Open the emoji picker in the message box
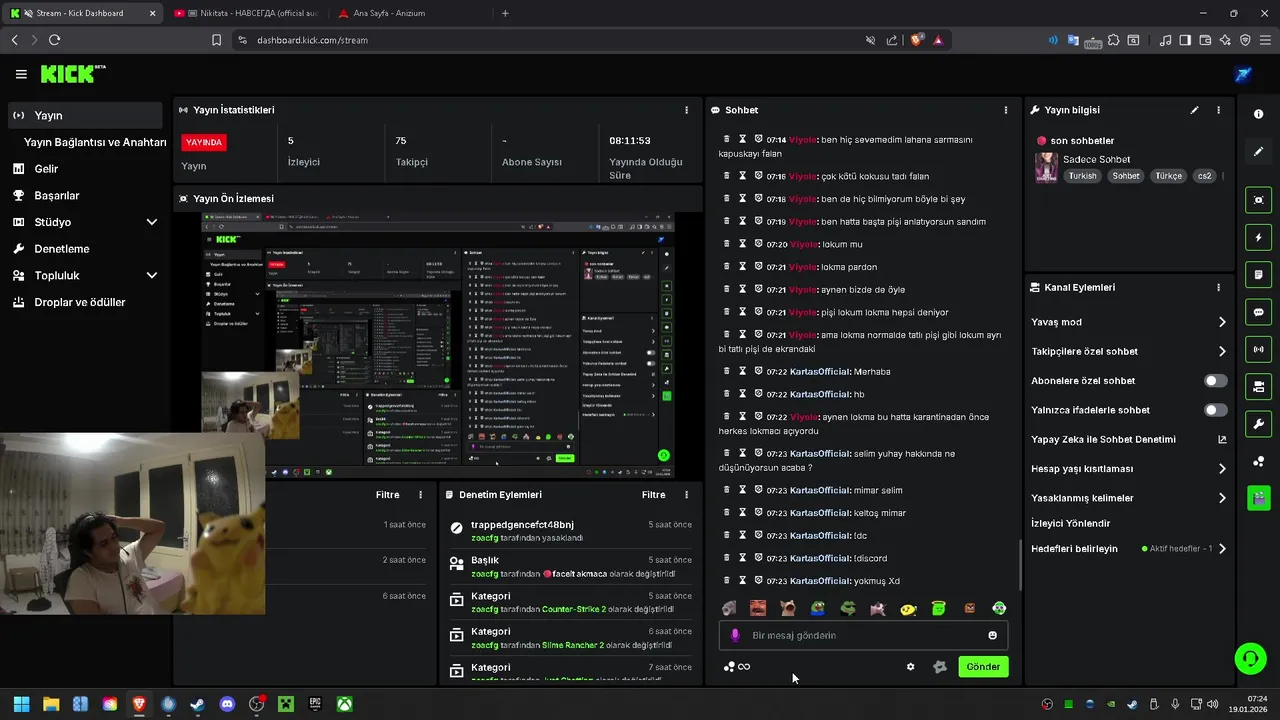This screenshot has width=1280, height=720. (x=992, y=635)
